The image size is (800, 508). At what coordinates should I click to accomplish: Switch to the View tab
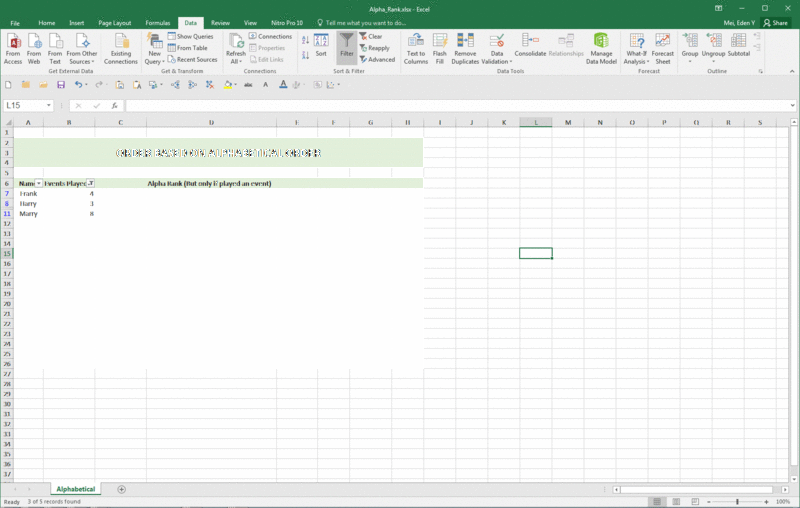(x=250, y=23)
